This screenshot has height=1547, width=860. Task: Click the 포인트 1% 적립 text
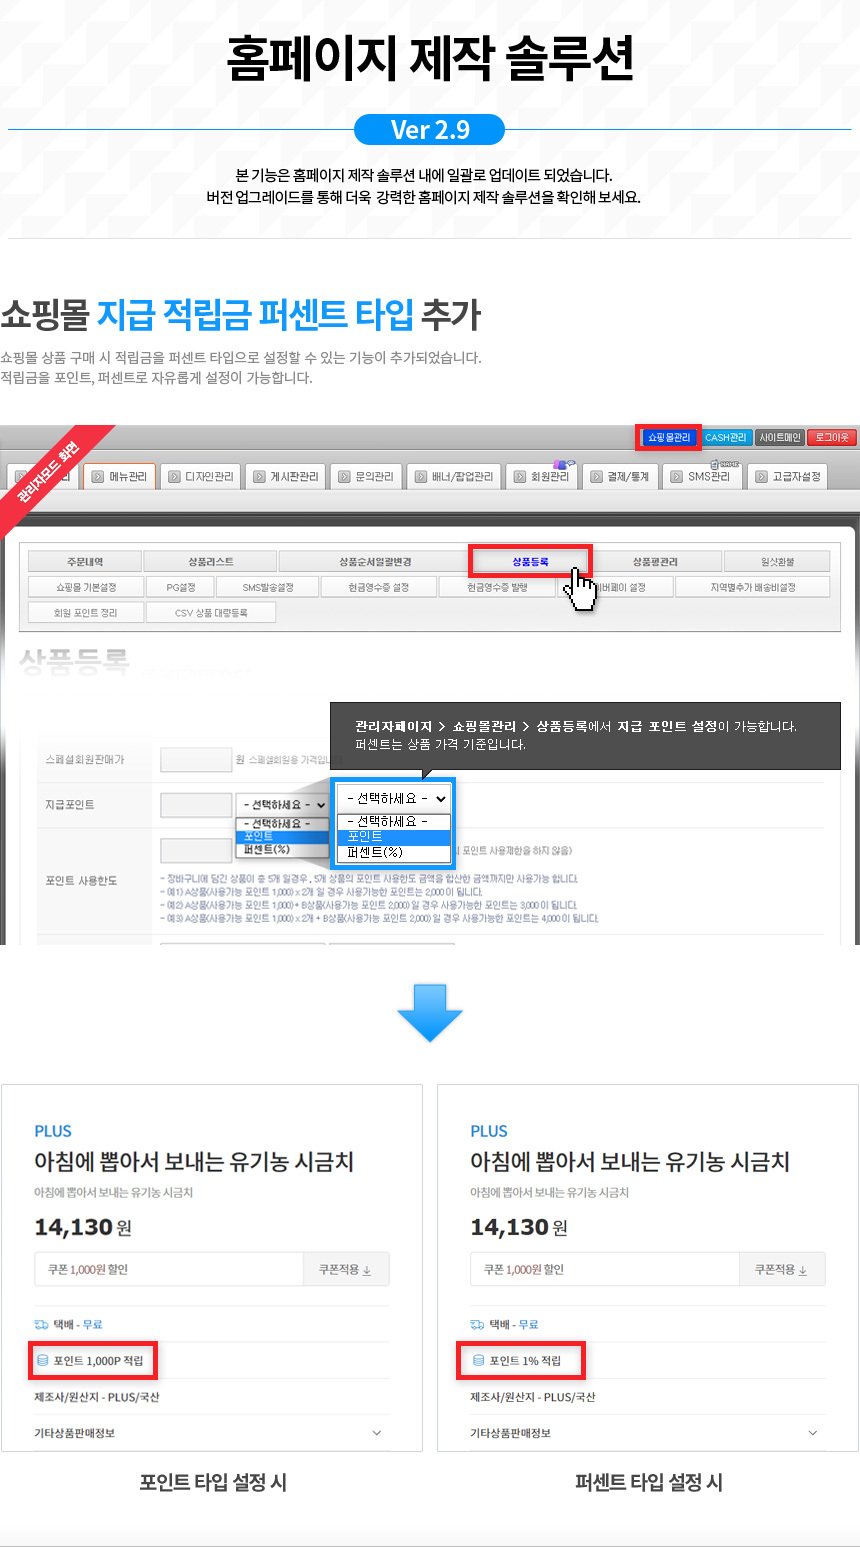526,1361
